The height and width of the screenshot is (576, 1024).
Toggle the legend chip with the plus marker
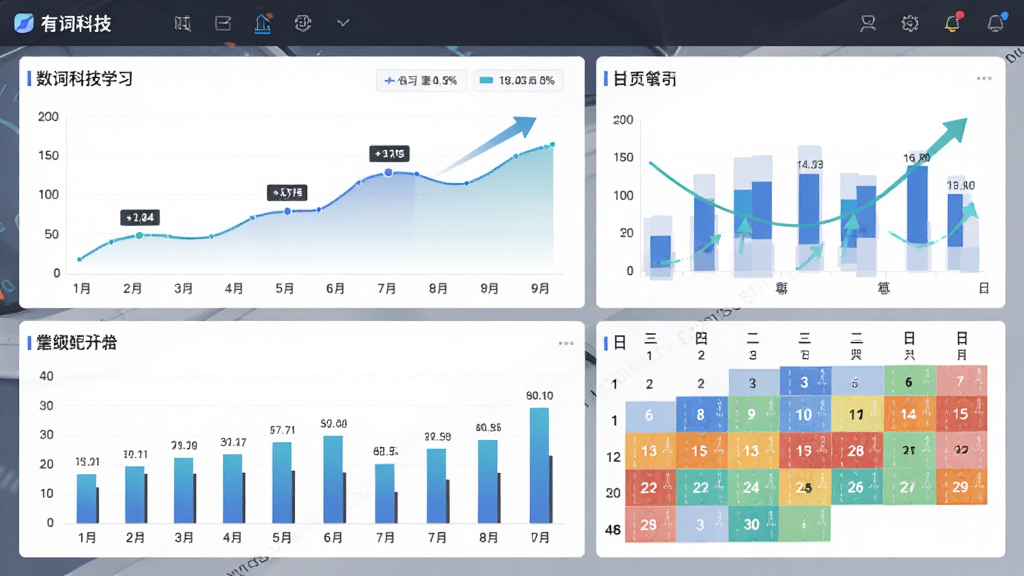coord(421,80)
